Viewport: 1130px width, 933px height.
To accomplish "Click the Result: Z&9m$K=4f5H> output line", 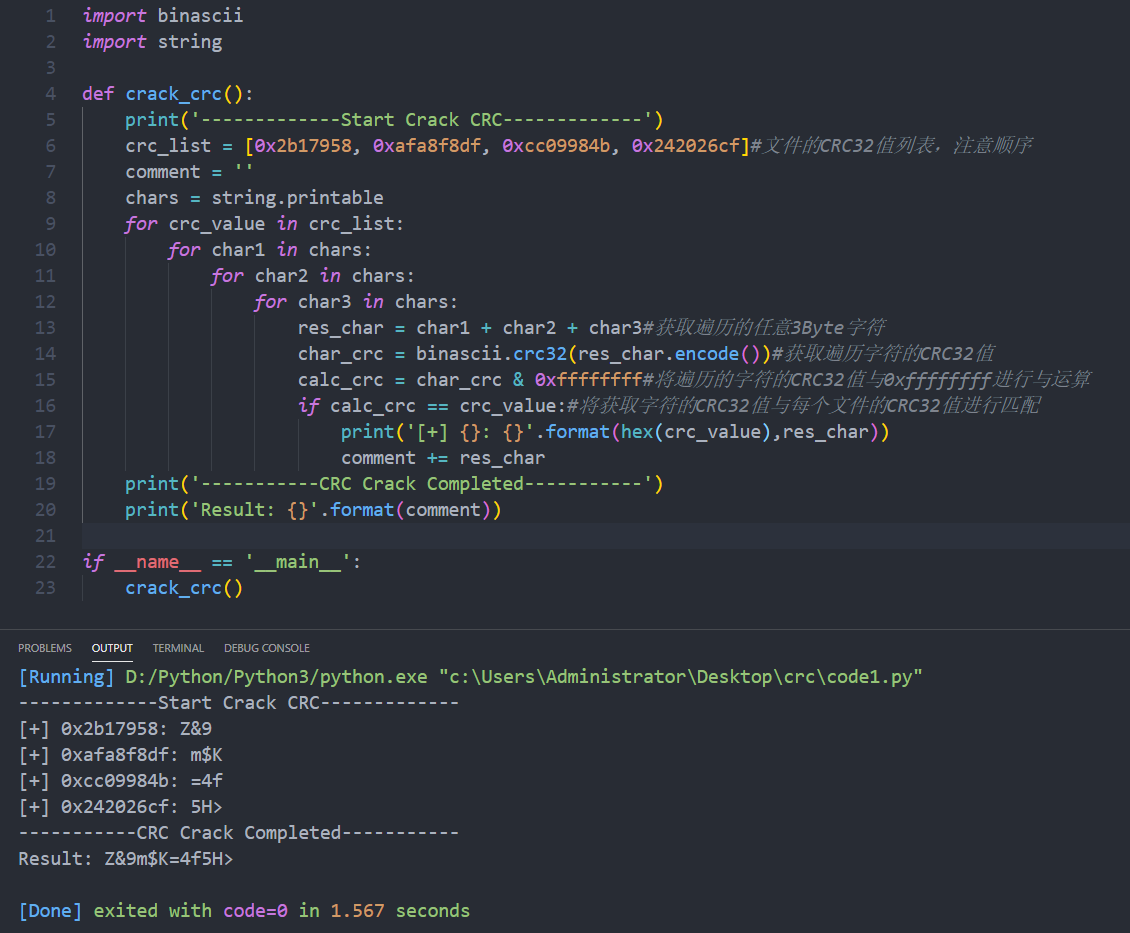I will (x=130, y=858).
